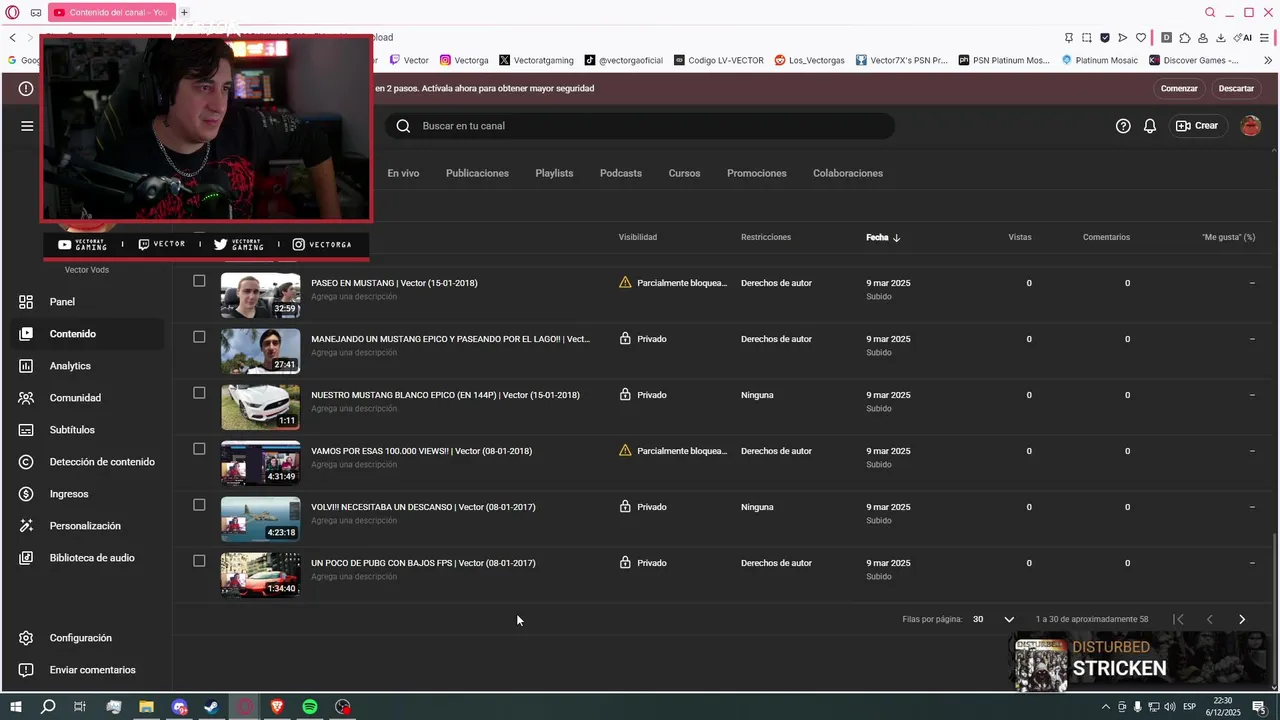
Task: Open thumbnail of VAMOS POR ESAS 100.000 VIEWS
Action: coord(260,463)
